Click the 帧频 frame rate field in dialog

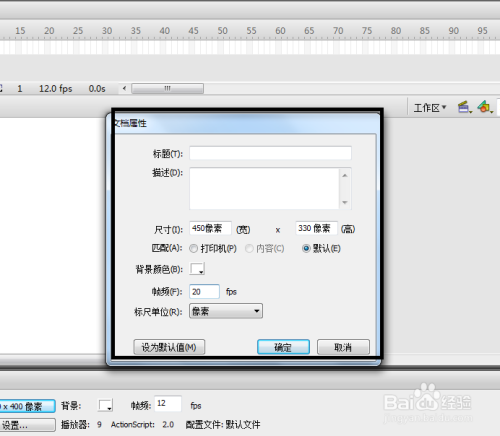point(204,292)
